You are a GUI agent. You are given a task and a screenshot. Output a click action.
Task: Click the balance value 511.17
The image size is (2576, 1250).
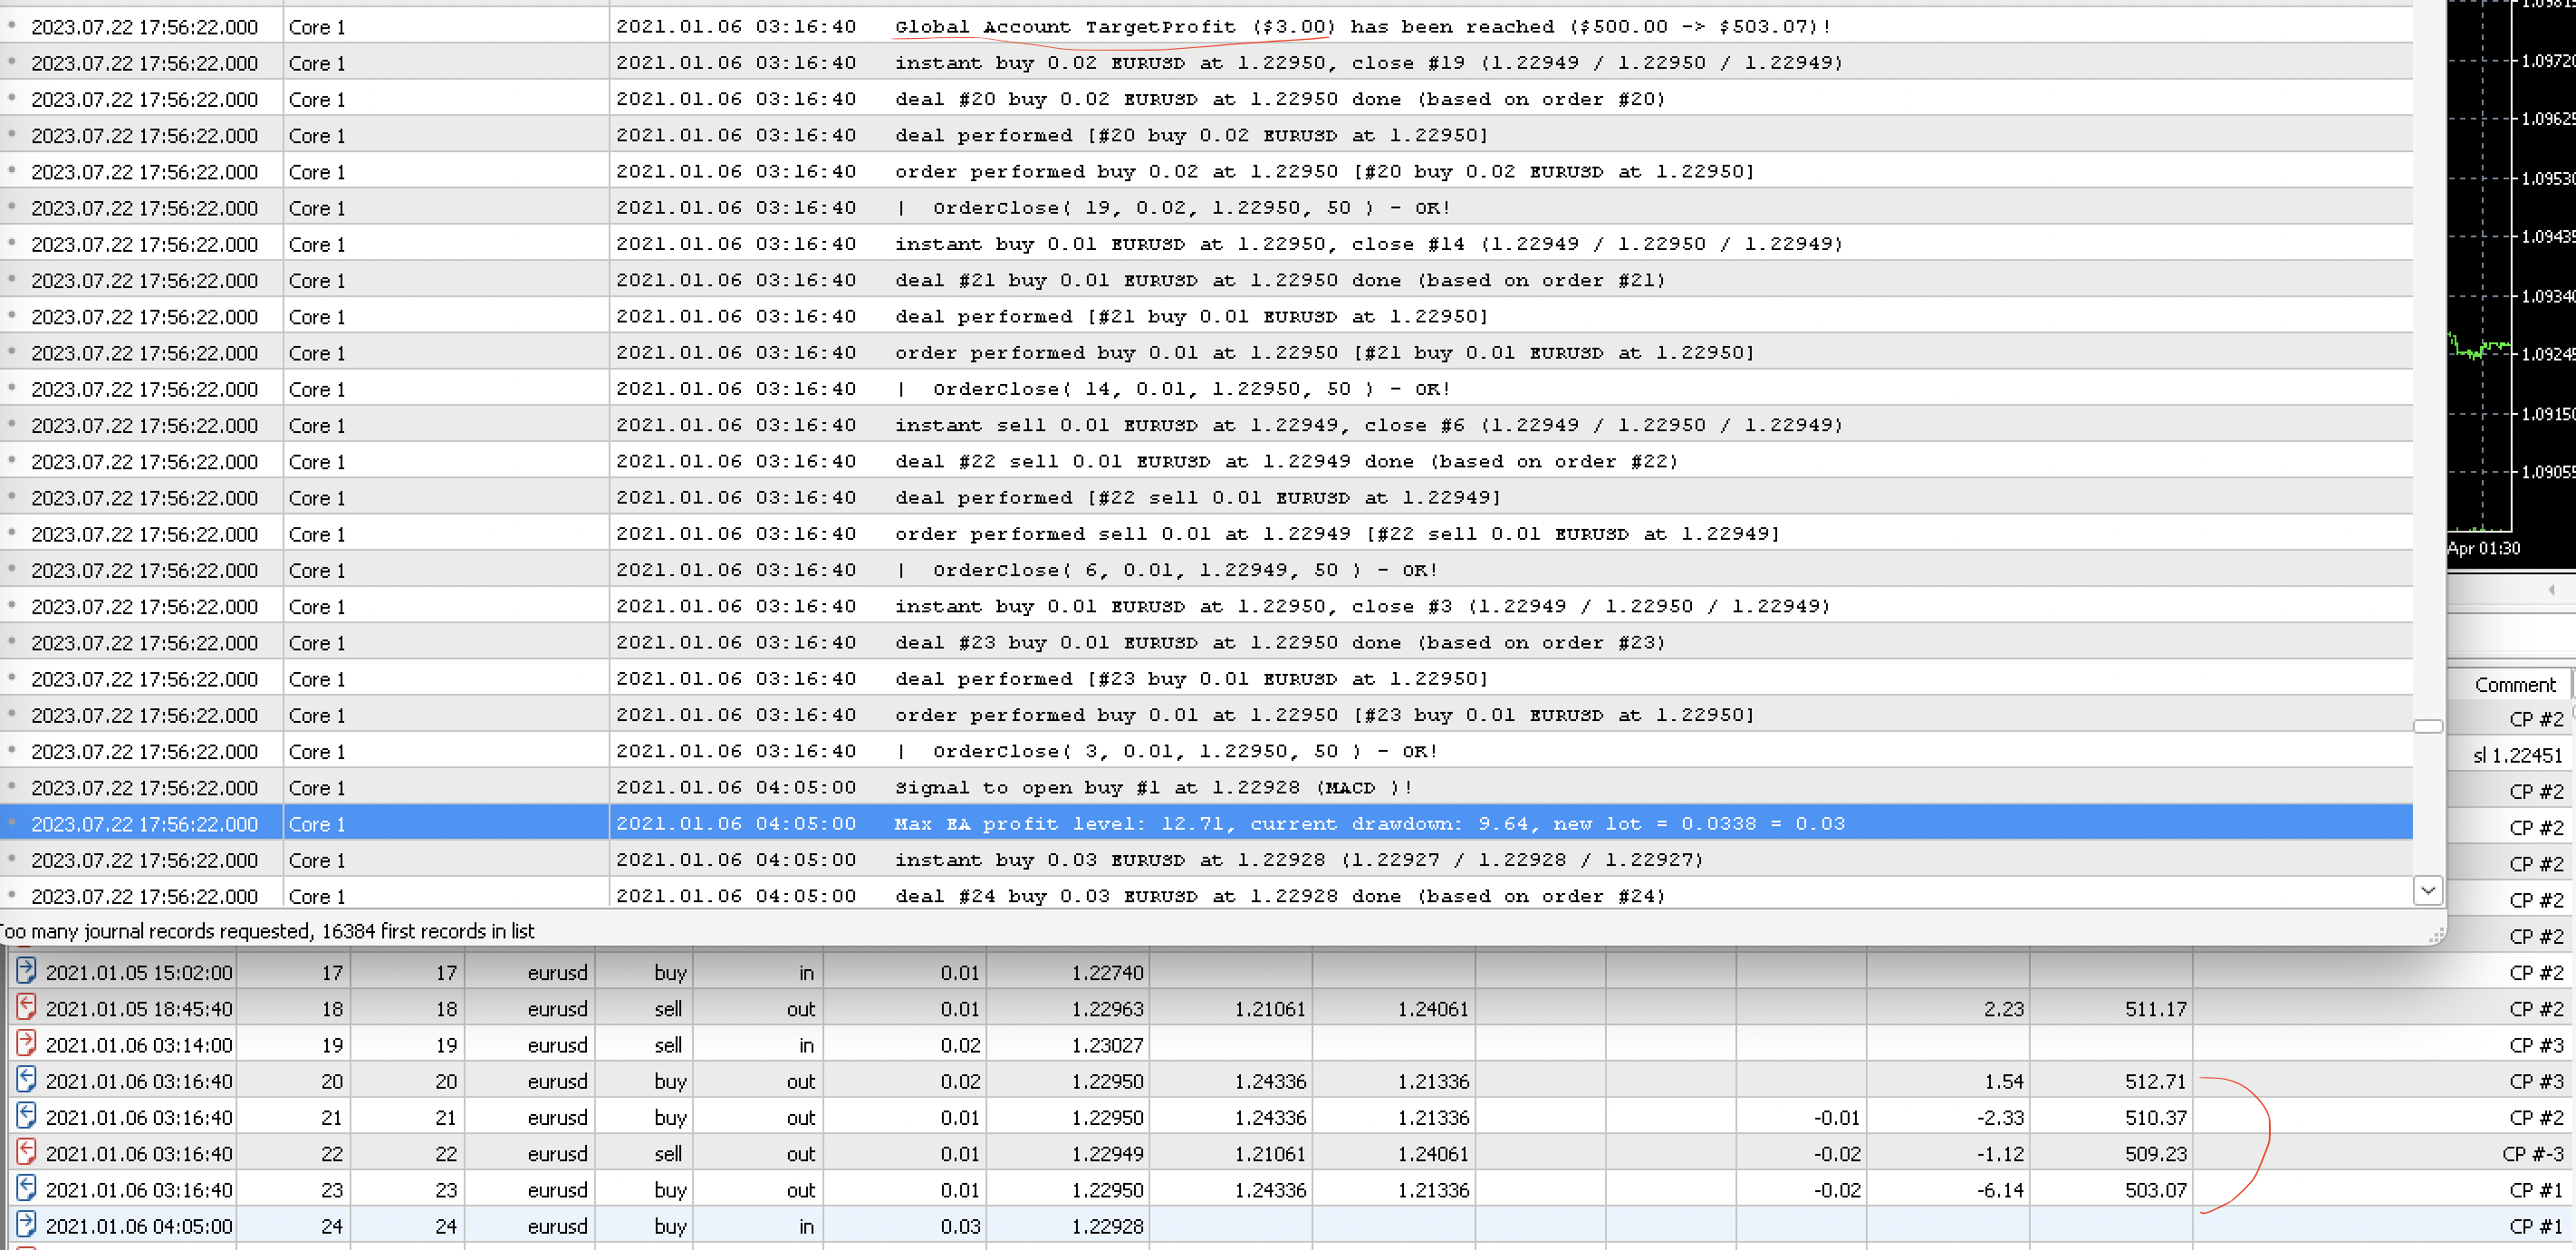(x=2156, y=1009)
